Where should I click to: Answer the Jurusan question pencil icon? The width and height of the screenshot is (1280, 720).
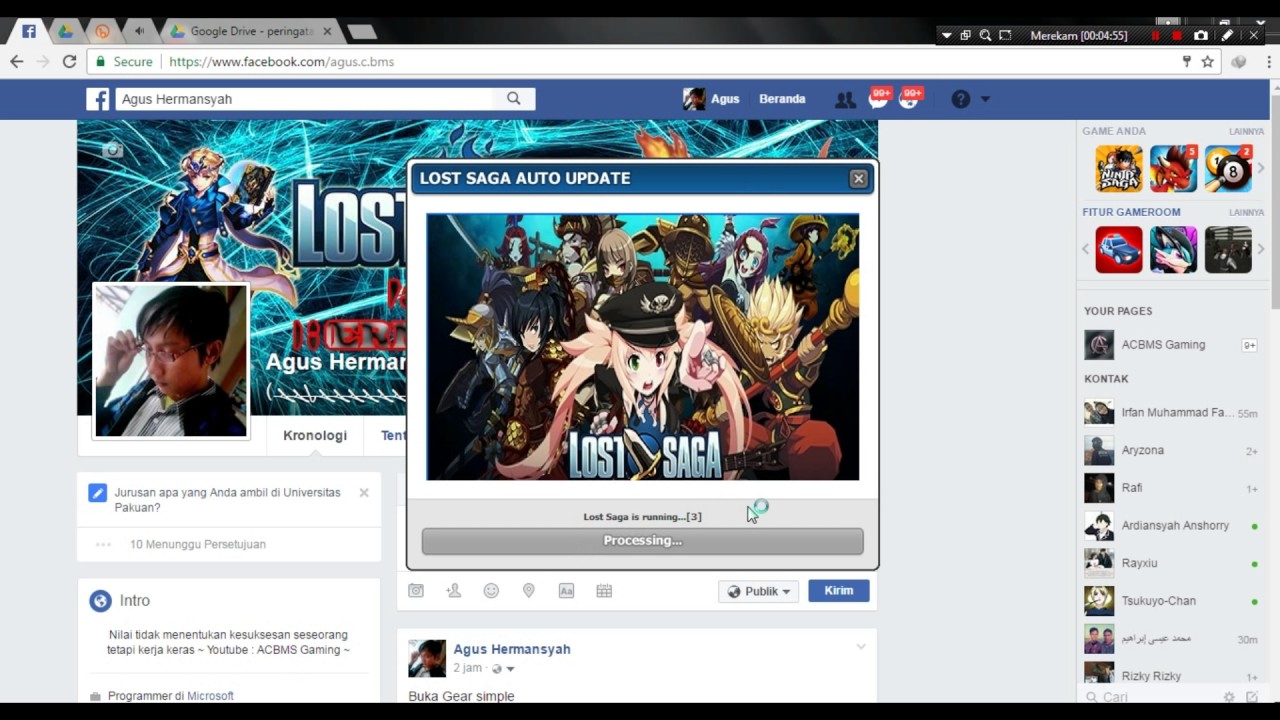point(97,493)
